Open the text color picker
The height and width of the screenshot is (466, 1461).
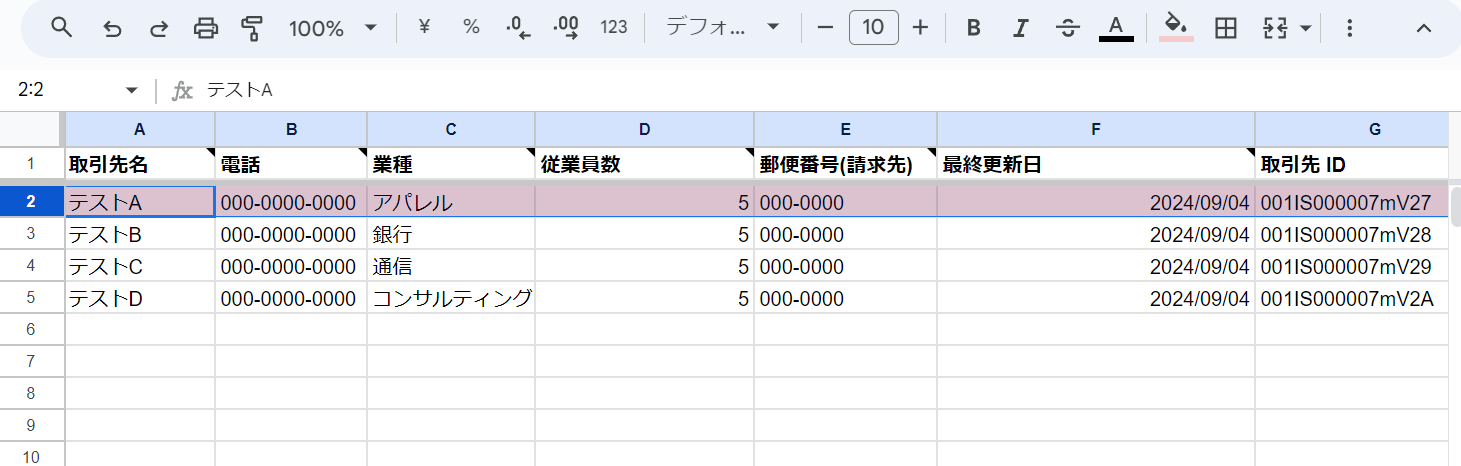1116,28
